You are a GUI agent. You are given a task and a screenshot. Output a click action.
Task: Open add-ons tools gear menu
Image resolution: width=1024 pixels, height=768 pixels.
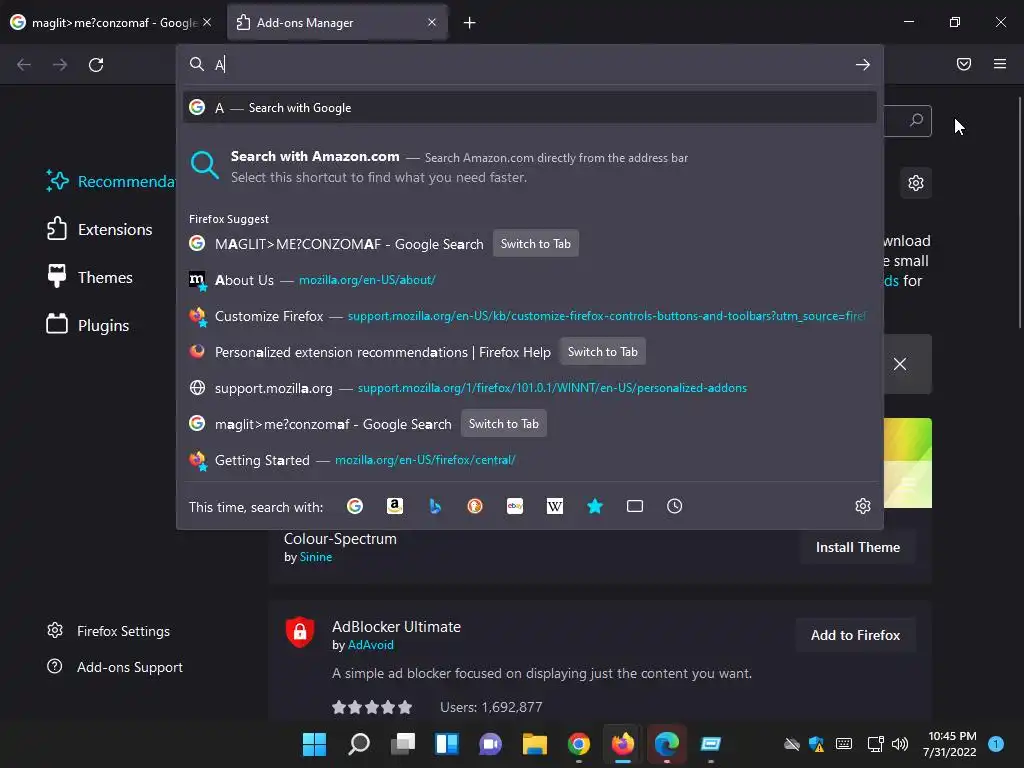916,183
